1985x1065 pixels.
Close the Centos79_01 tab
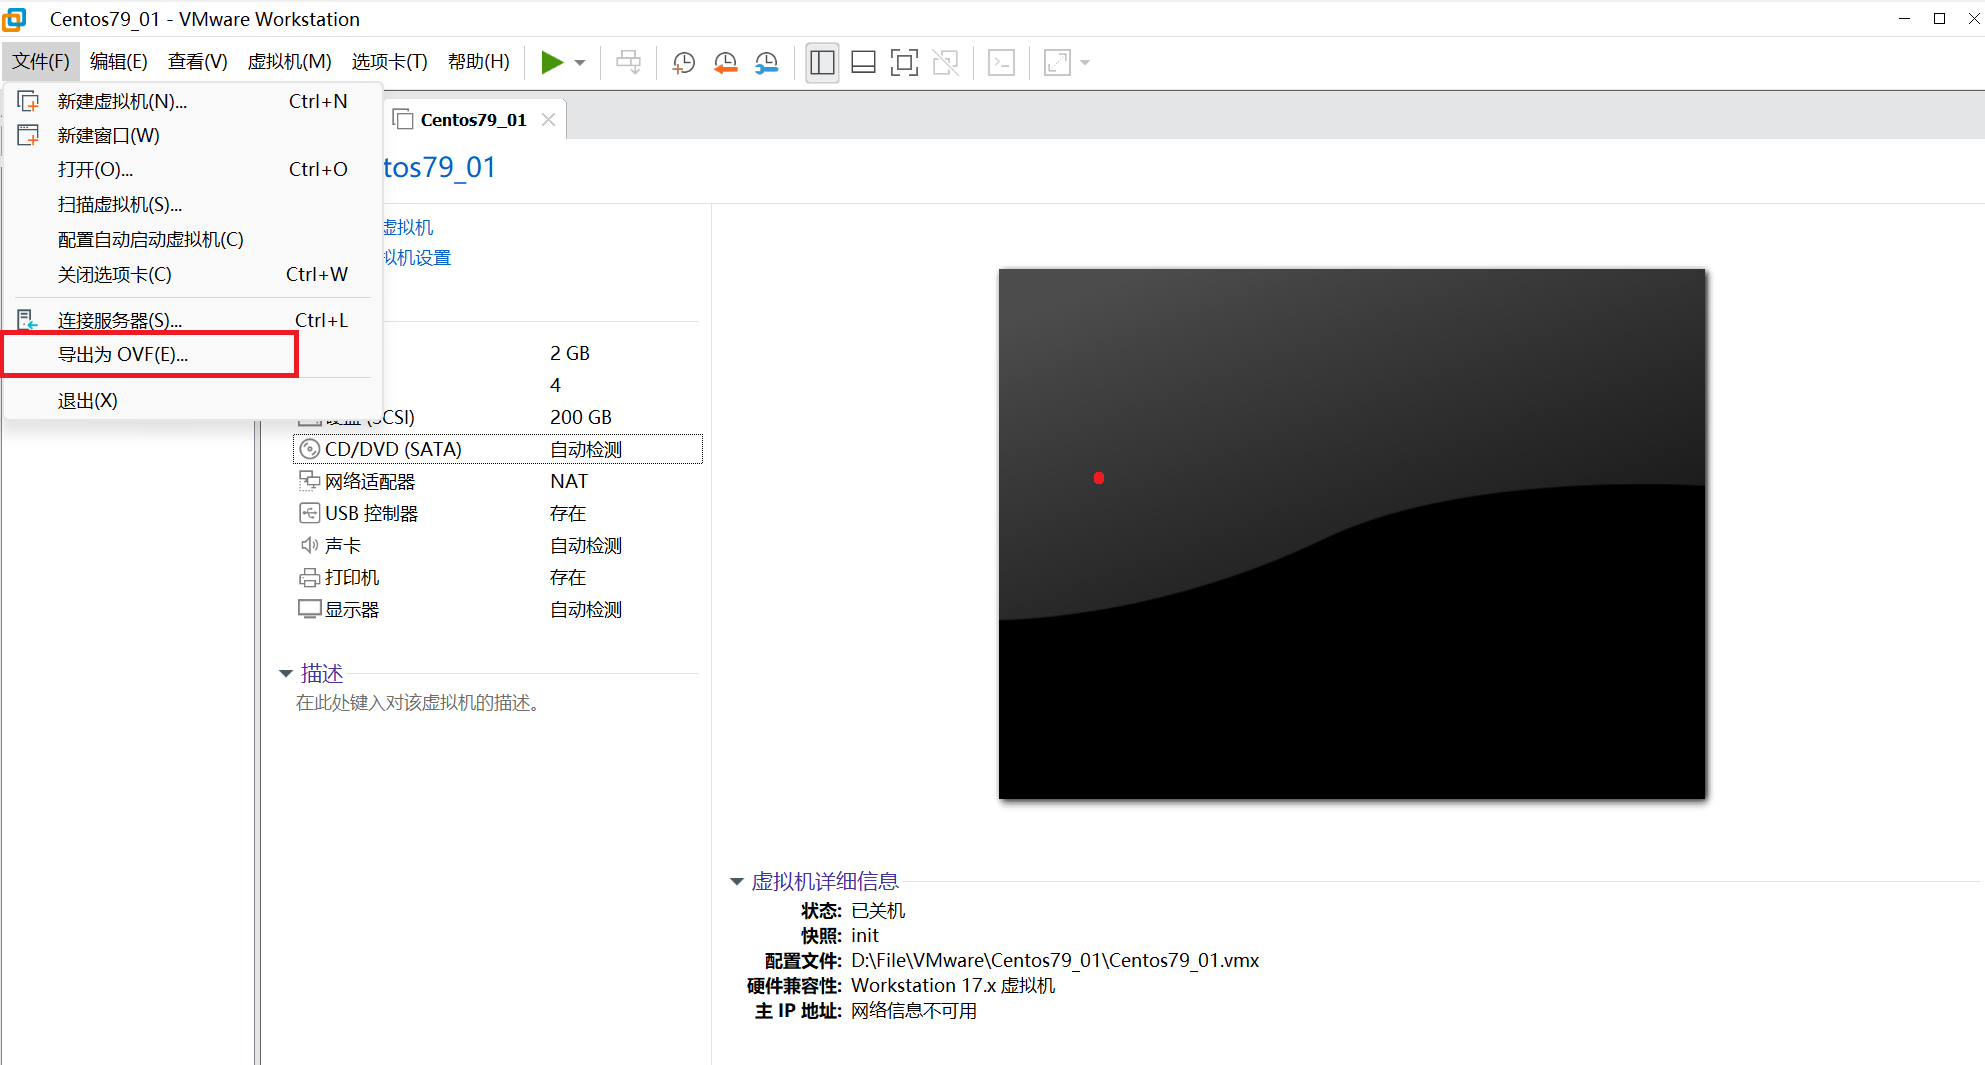point(548,119)
